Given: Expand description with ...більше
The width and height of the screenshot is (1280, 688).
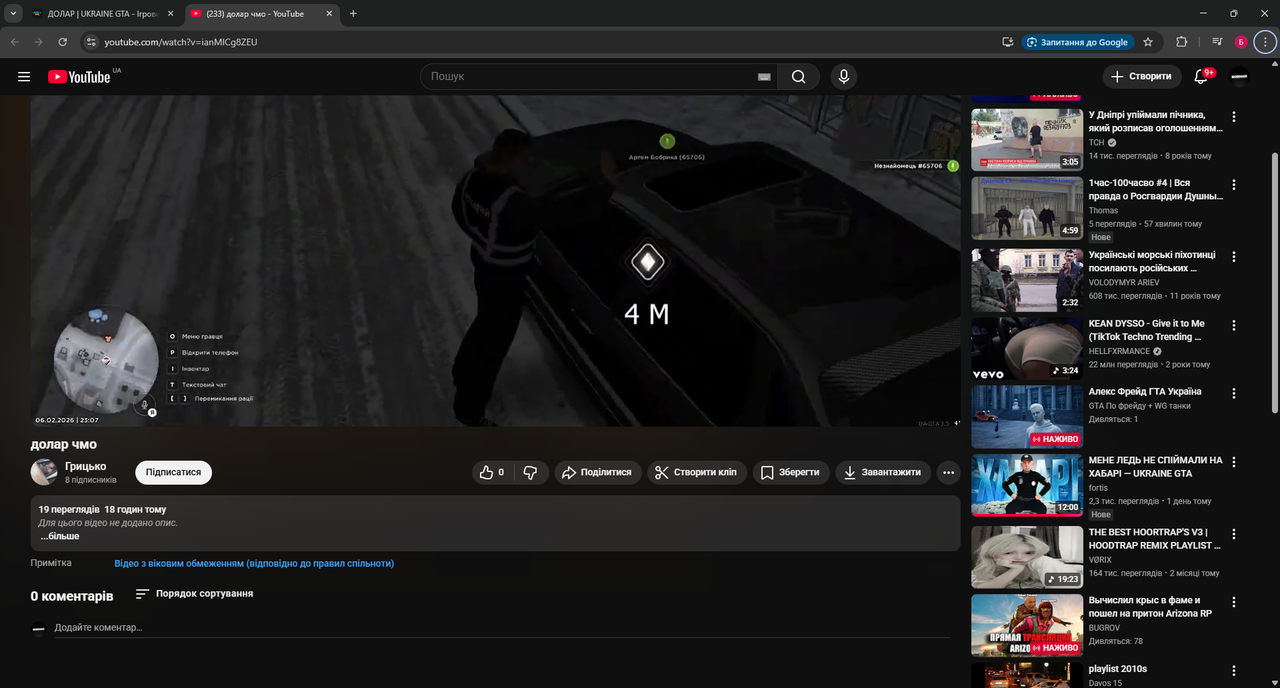Looking at the screenshot, I should tap(59, 537).
